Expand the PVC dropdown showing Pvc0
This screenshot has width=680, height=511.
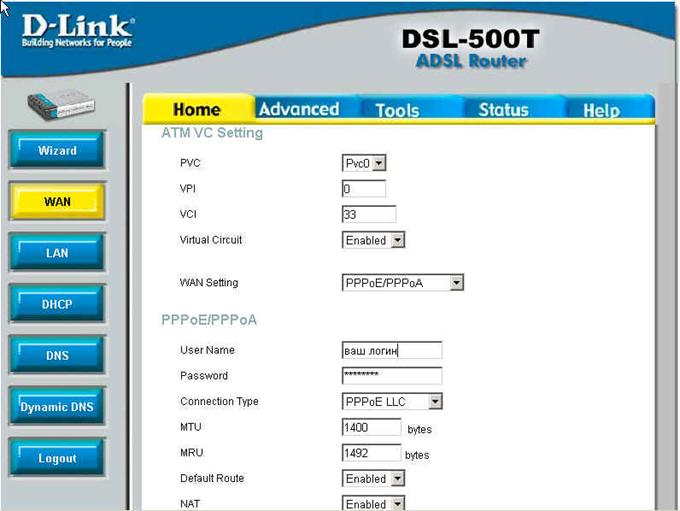pyautogui.click(x=364, y=163)
